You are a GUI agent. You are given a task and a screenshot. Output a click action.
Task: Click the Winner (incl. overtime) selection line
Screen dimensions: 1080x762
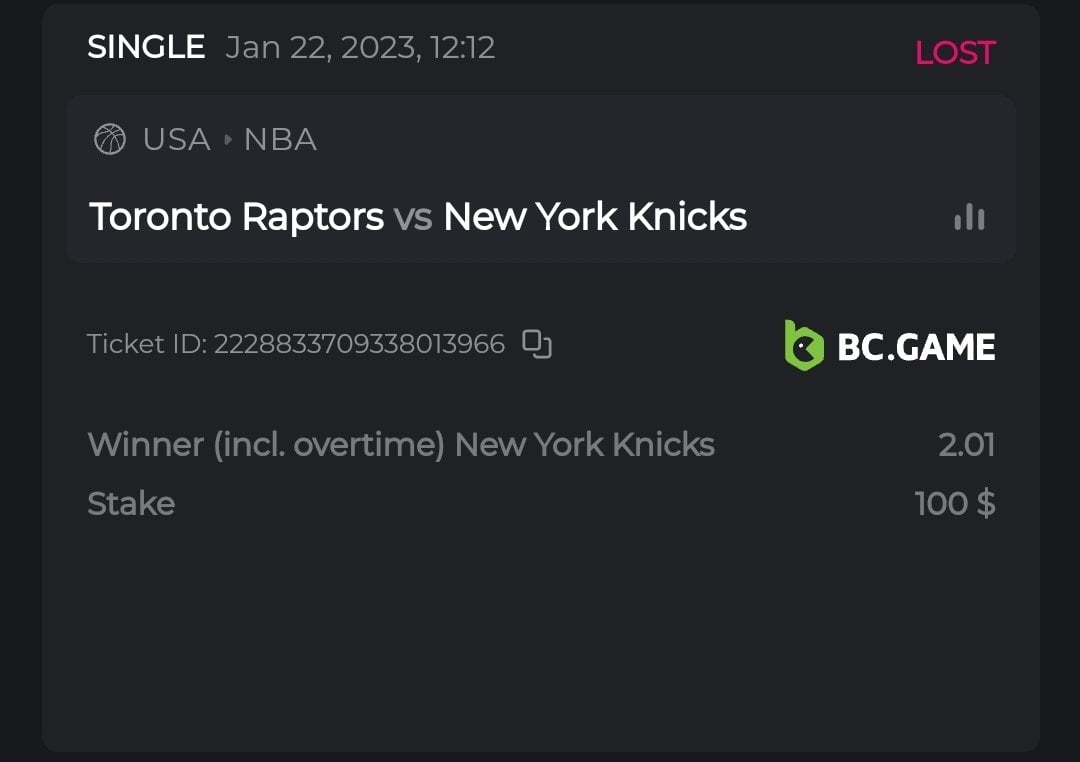coord(400,444)
